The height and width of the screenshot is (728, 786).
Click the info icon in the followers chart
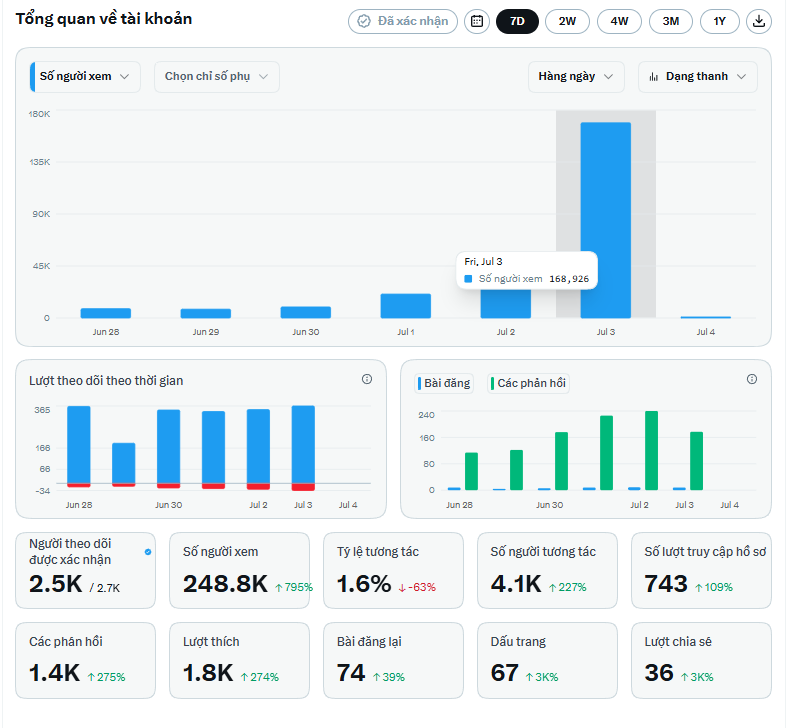pos(367,380)
